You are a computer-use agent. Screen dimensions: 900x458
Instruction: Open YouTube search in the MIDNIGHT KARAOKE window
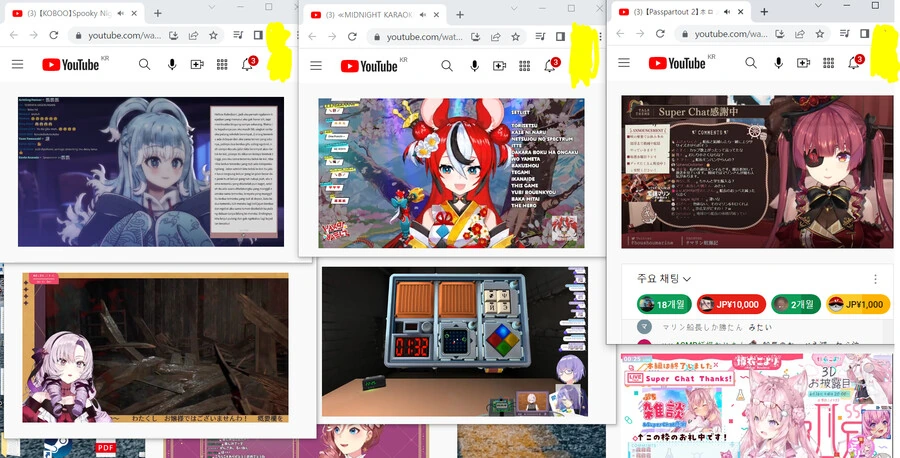(x=447, y=66)
